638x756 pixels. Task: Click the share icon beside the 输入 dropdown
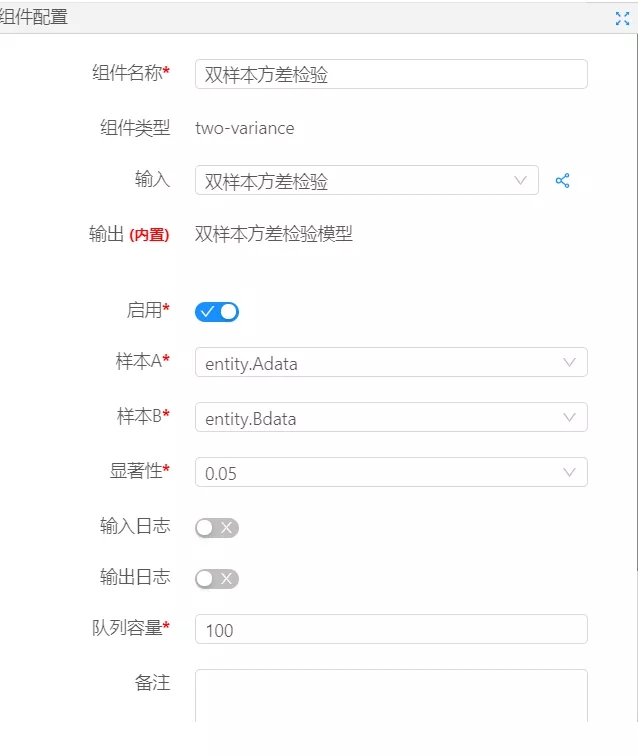pos(563,181)
